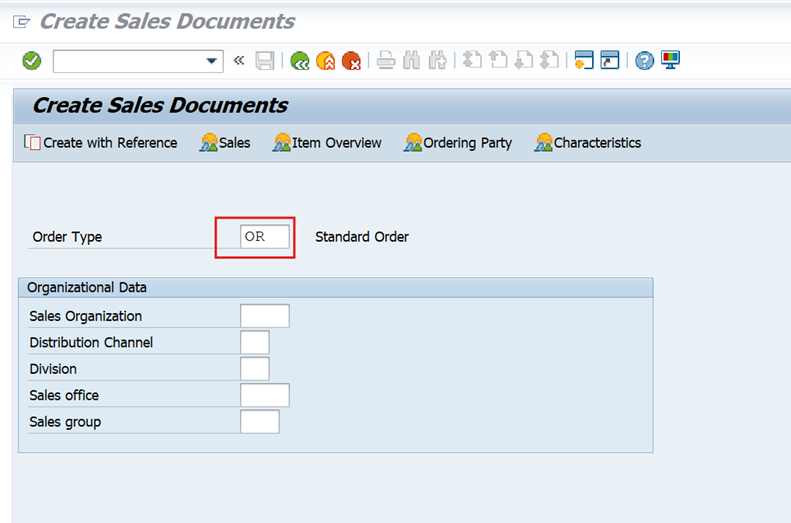
Task: Click the Item Overview button
Action: (327, 143)
